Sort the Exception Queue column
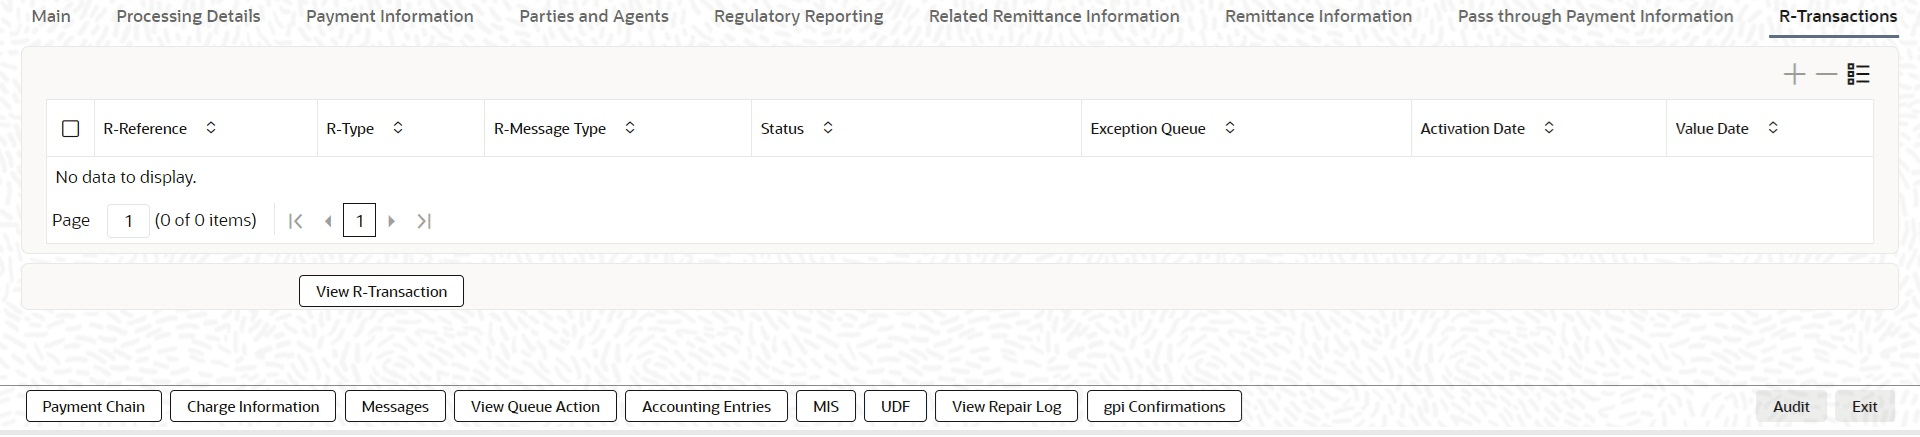The width and height of the screenshot is (1920, 437). click(x=1230, y=128)
